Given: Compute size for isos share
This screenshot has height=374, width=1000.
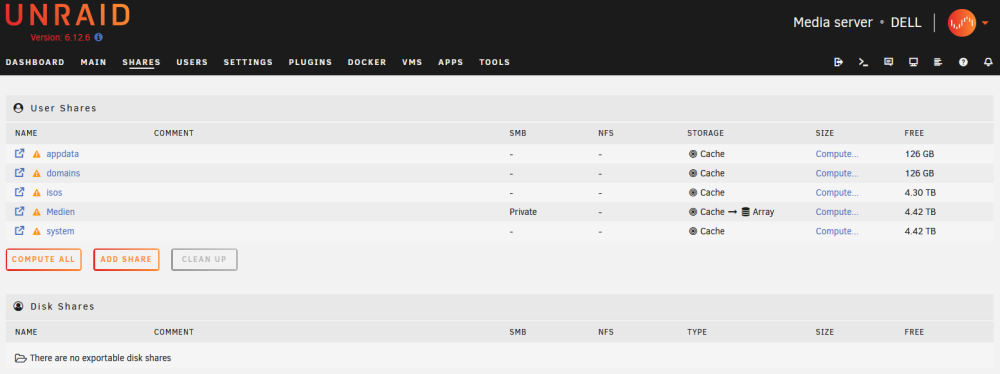Looking at the screenshot, I should pos(837,192).
